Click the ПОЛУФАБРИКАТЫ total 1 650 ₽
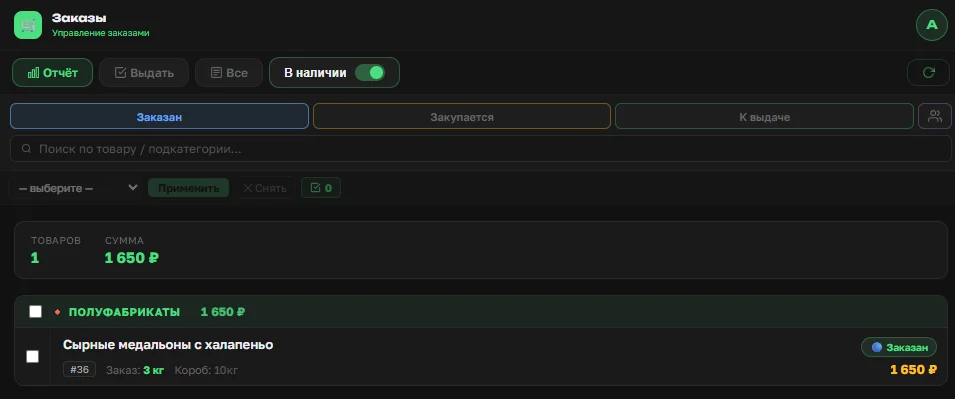Image resolution: width=955 pixels, height=399 pixels. (x=223, y=312)
